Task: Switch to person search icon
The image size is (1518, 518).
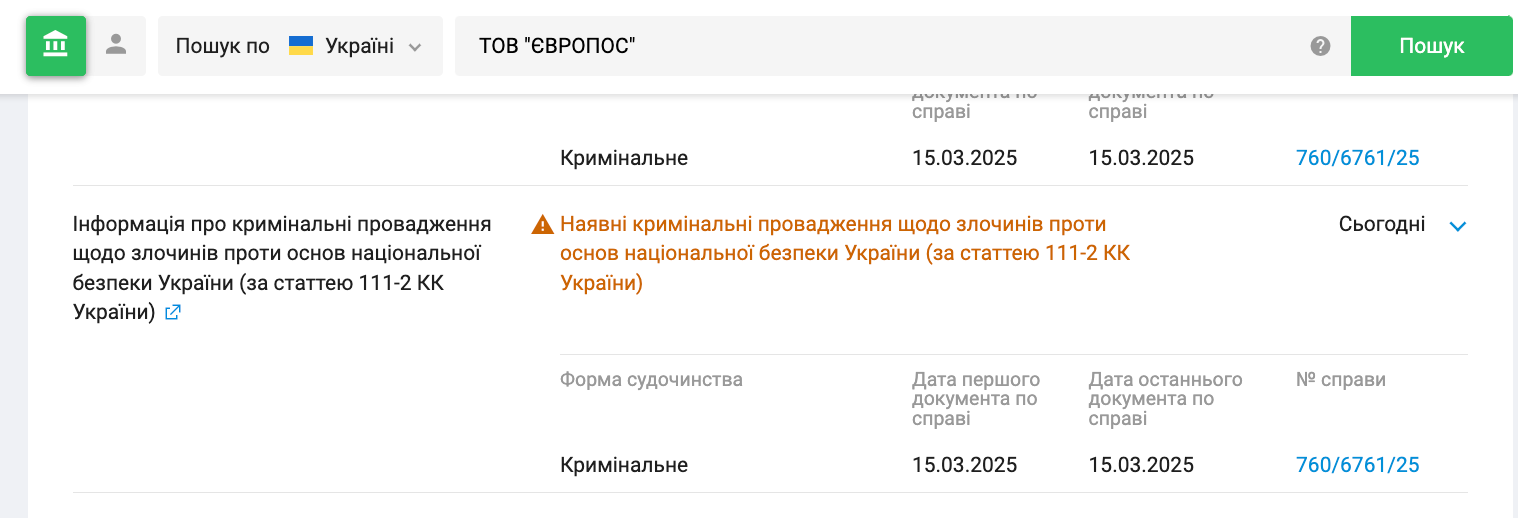Action: pos(117,45)
